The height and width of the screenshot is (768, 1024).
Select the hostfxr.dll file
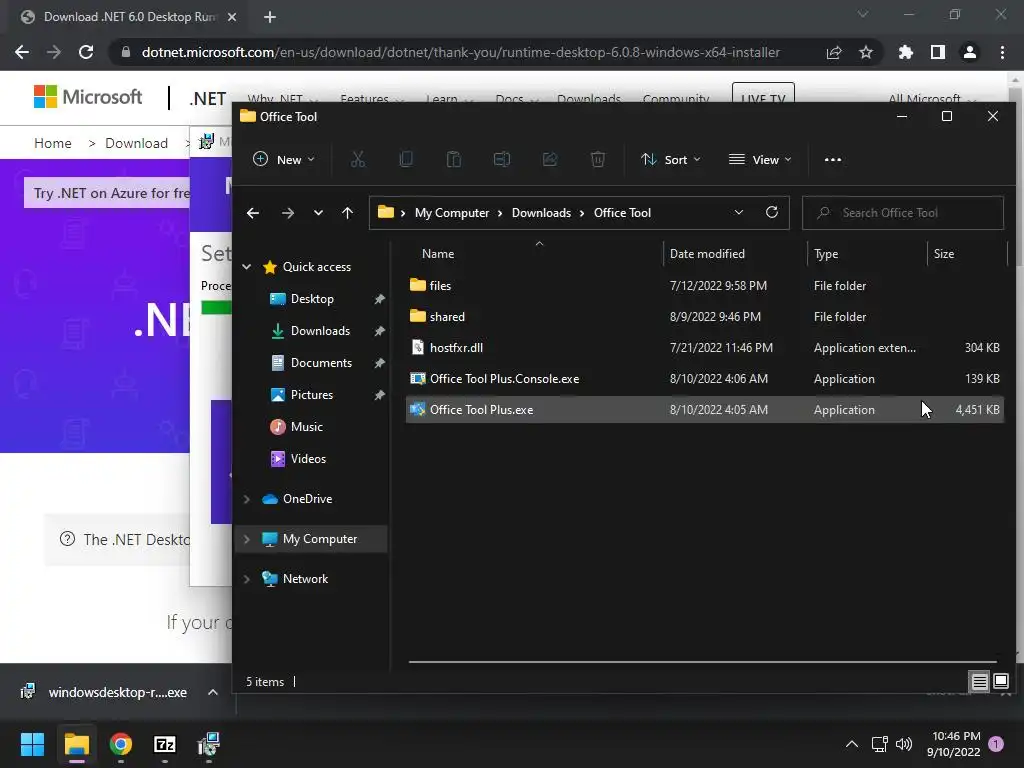705,347
